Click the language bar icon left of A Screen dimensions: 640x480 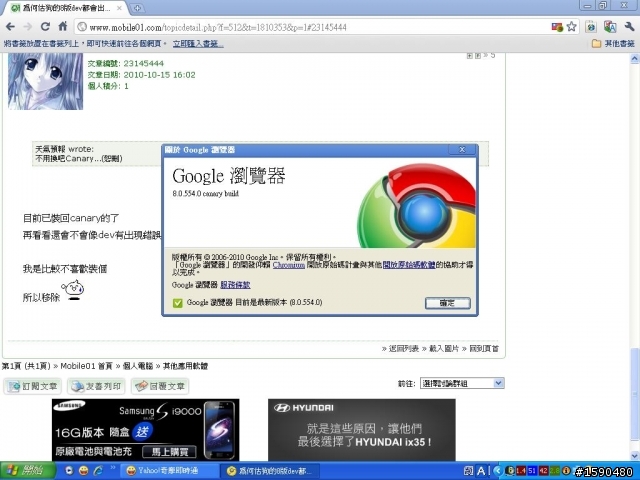coord(469,471)
